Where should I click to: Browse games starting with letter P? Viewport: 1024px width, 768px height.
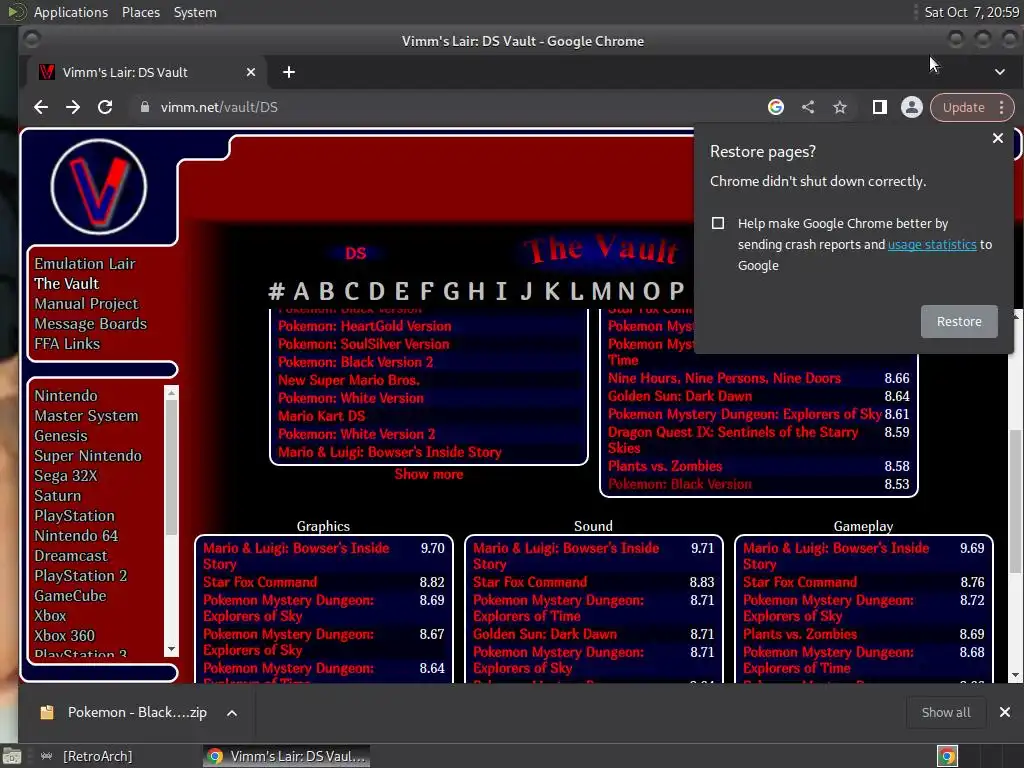click(x=677, y=291)
